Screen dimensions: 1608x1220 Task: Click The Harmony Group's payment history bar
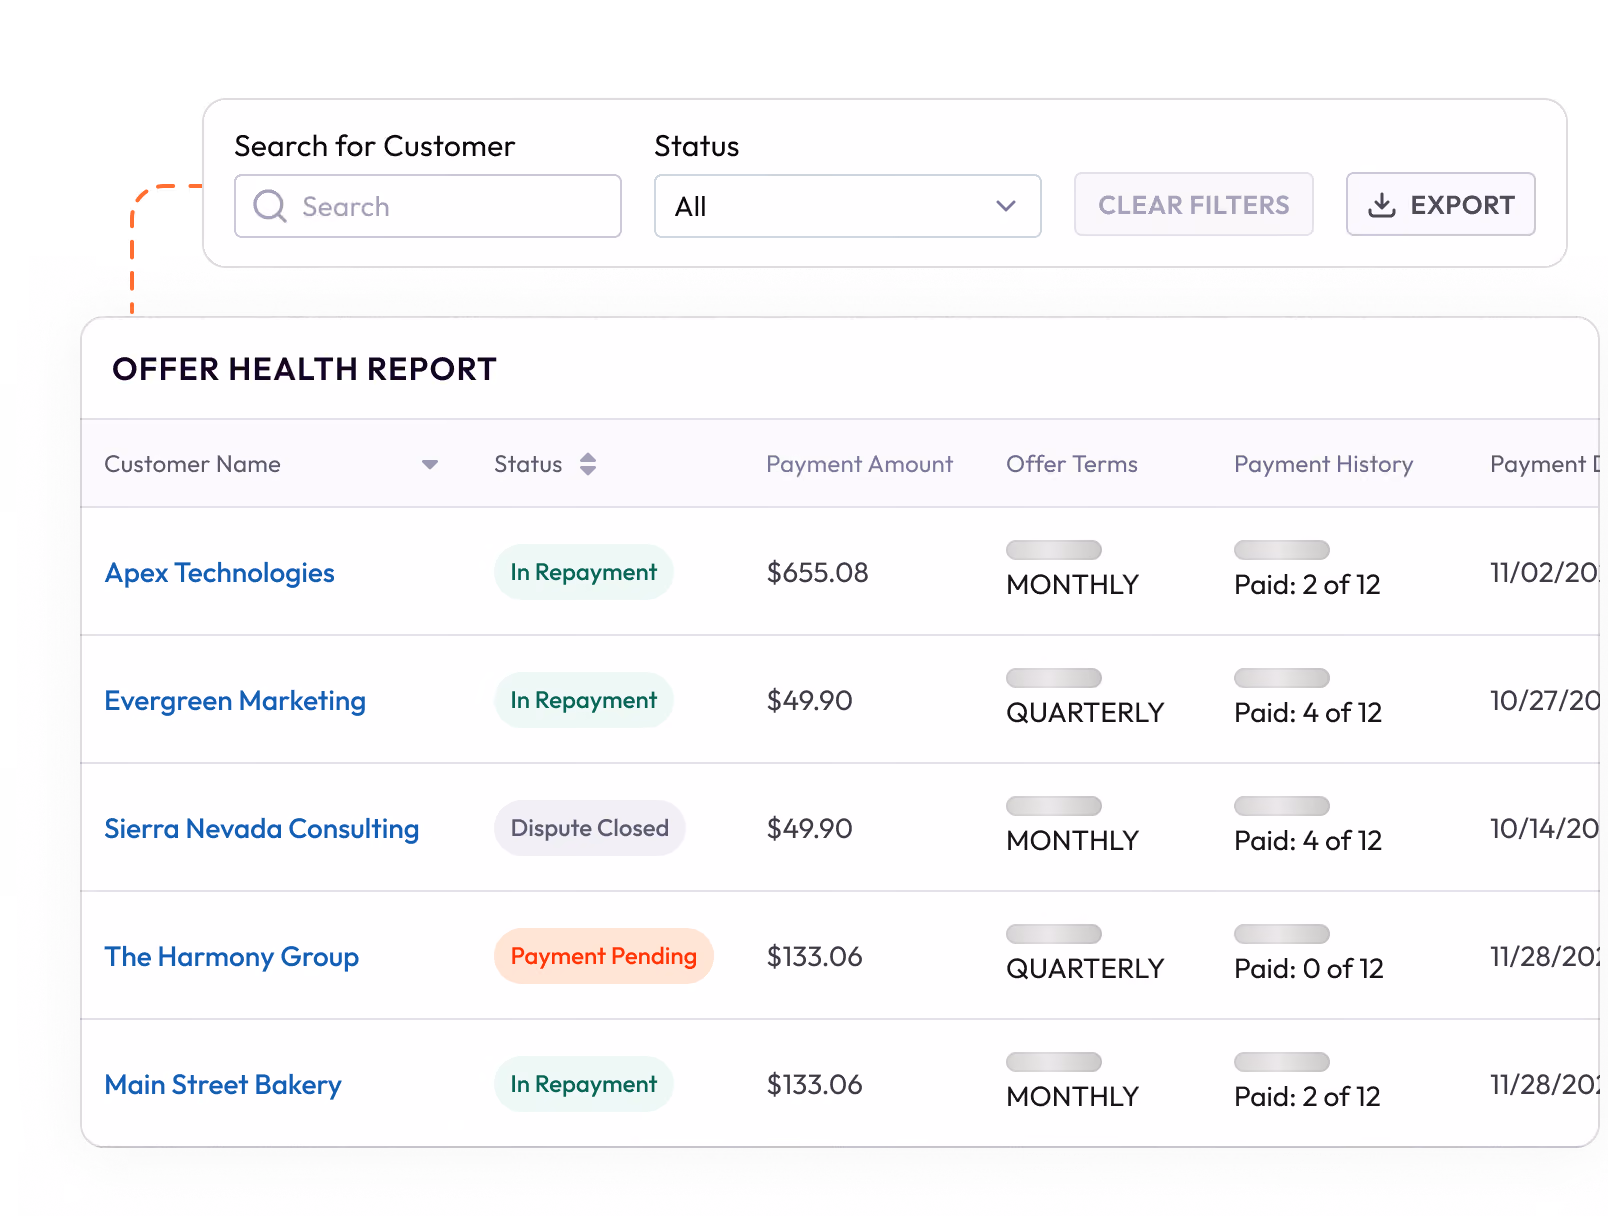tap(1282, 934)
